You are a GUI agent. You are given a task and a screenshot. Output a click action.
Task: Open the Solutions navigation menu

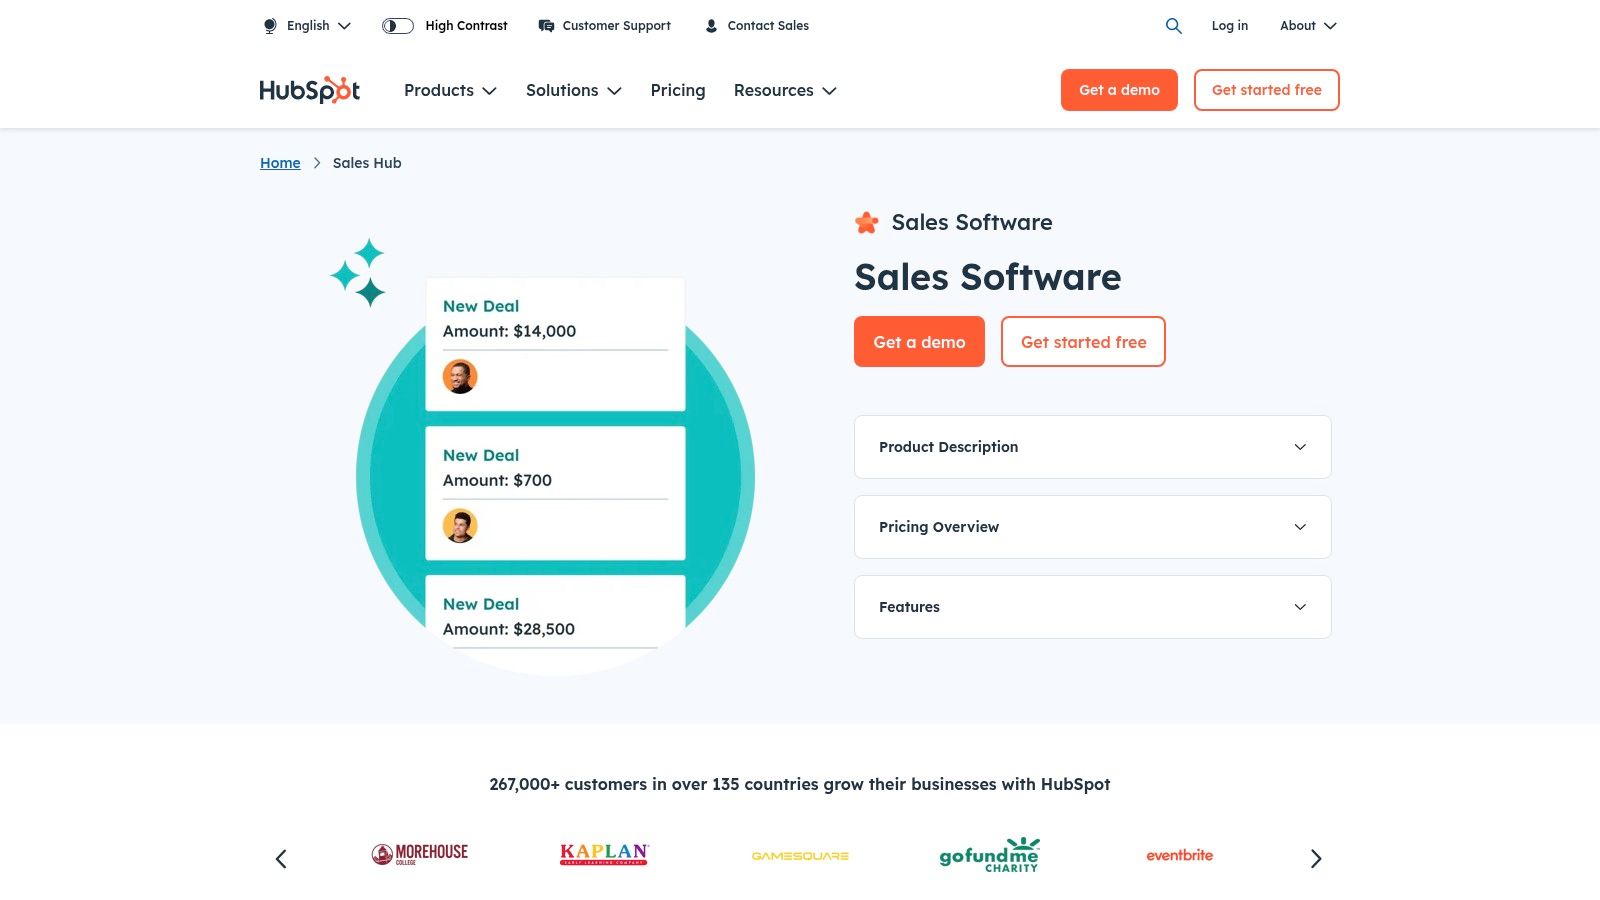coord(572,90)
